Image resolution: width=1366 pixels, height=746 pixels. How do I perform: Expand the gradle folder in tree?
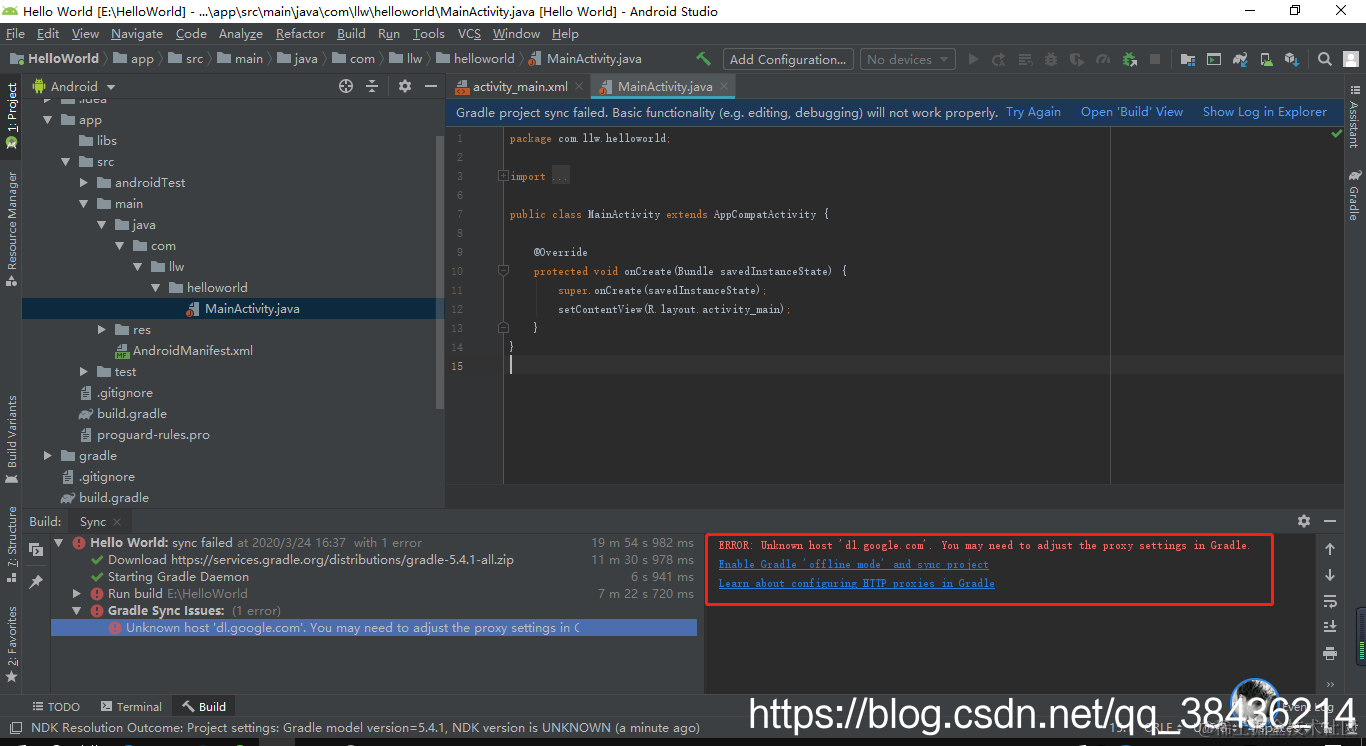pyautogui.click(x=47, y=455)
